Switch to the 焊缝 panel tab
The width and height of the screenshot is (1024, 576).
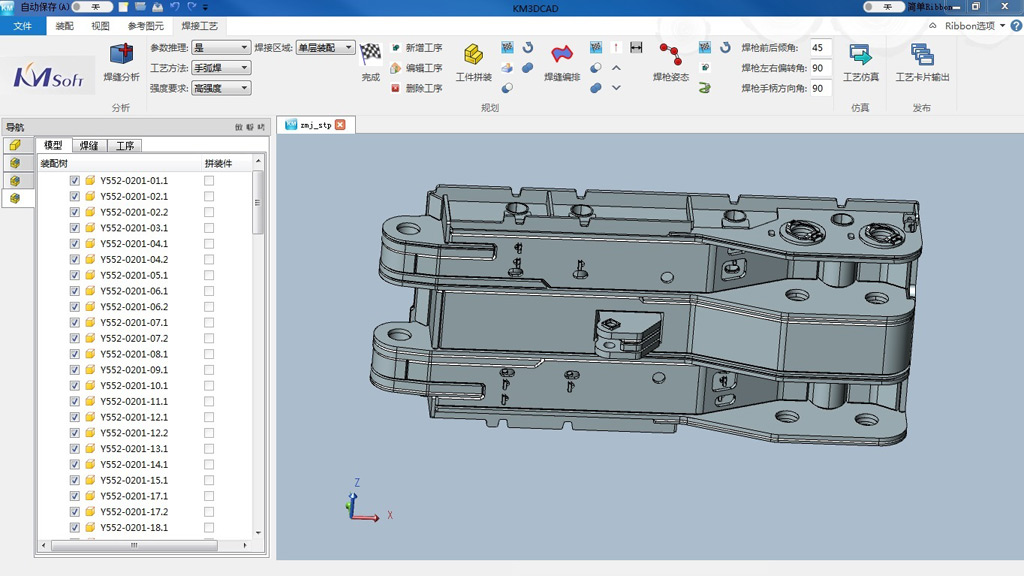point(88,145)
